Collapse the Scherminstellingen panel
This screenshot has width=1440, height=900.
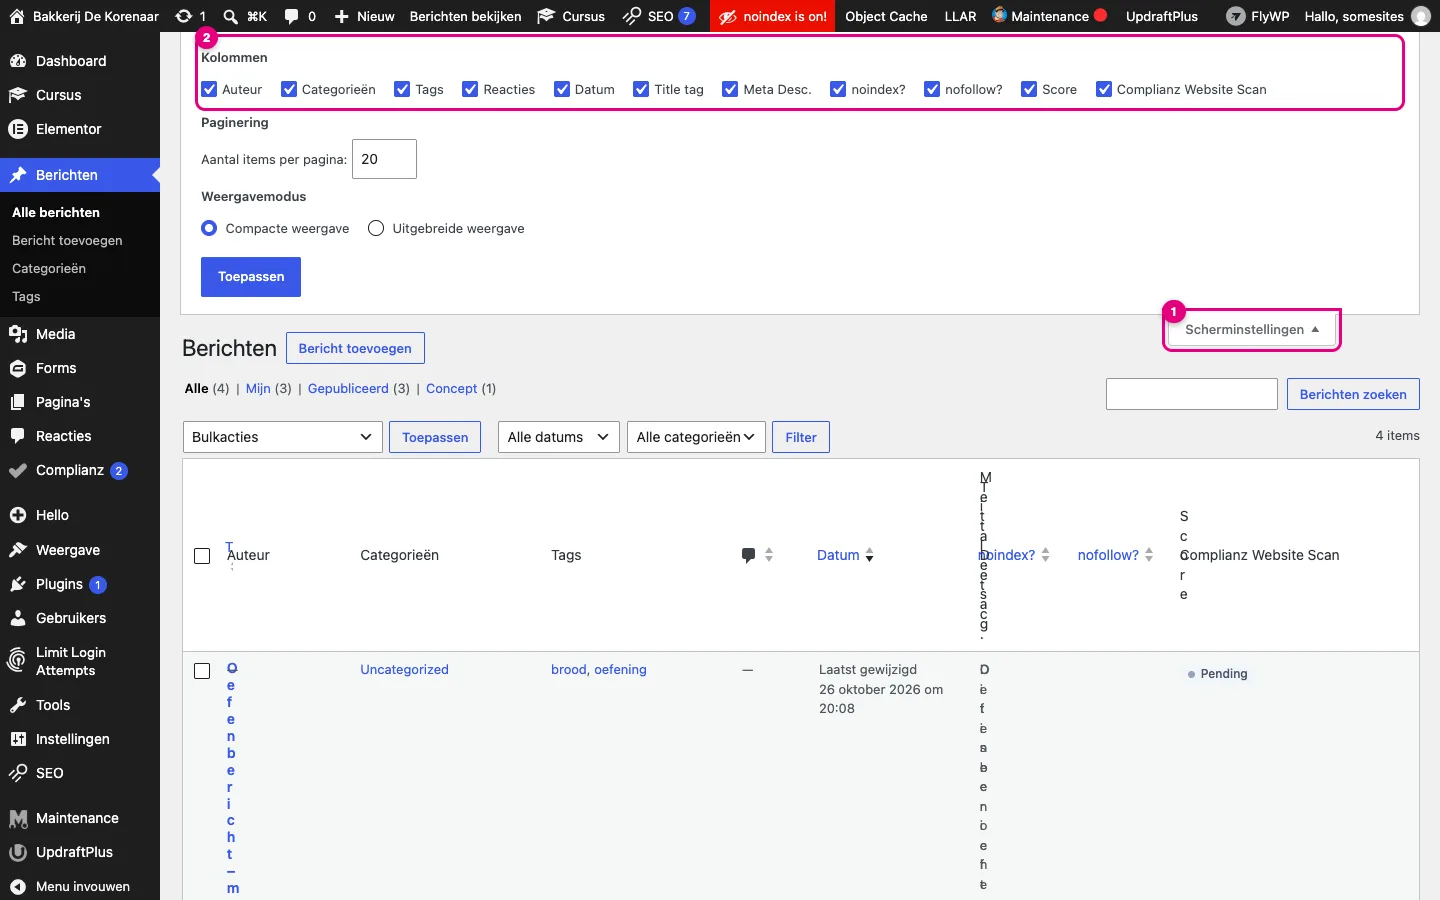click(1252, 329)
